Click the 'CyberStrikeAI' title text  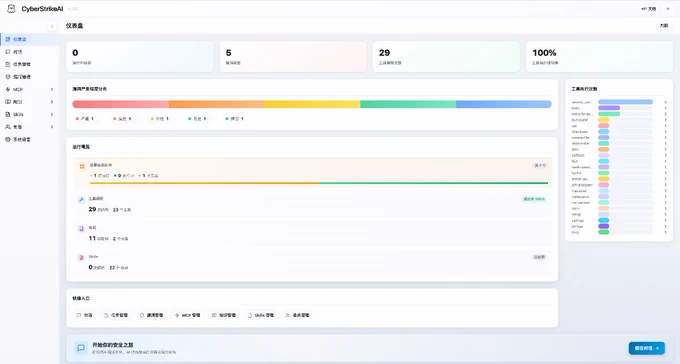pyautogui.click(x=42, y=9)
